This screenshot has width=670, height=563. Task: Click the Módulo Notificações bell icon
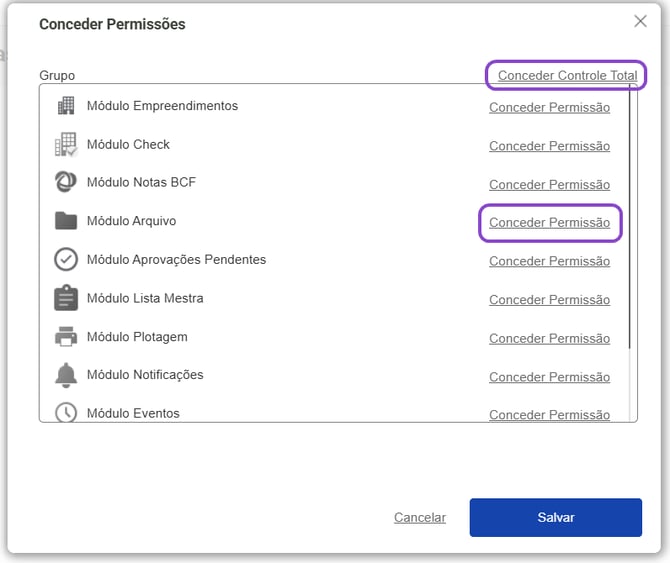66,375
